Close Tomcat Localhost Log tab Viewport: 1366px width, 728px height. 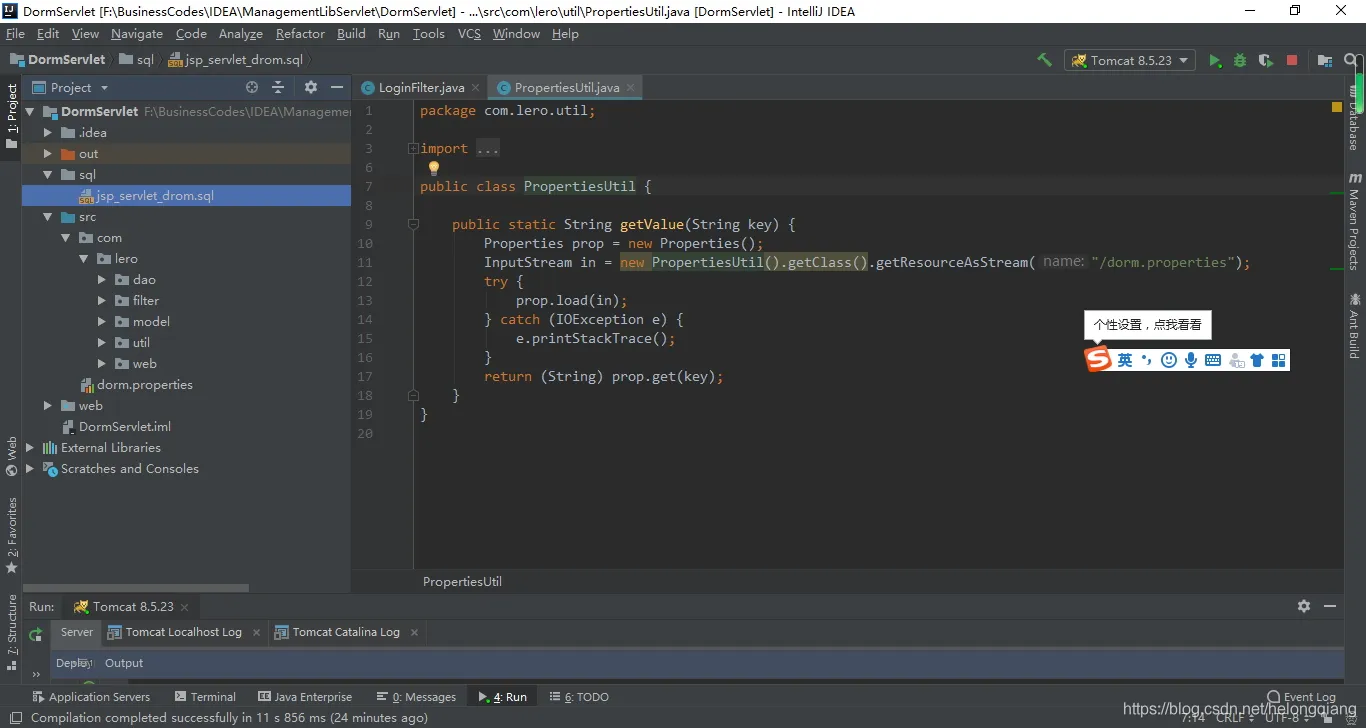256,632
